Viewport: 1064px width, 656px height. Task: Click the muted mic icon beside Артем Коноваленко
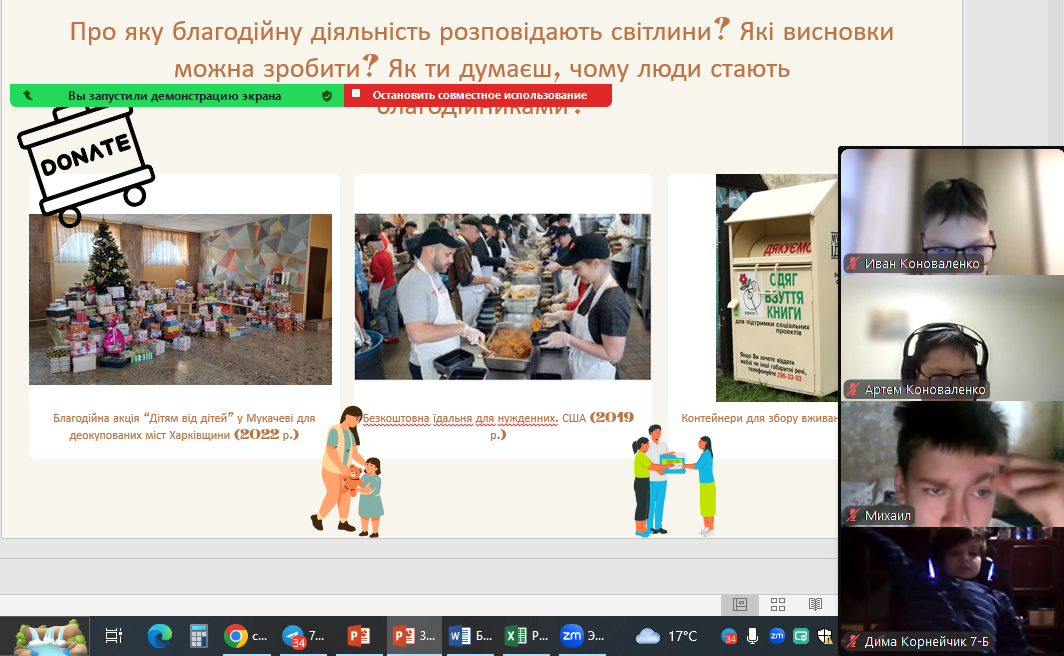[853, 389]
